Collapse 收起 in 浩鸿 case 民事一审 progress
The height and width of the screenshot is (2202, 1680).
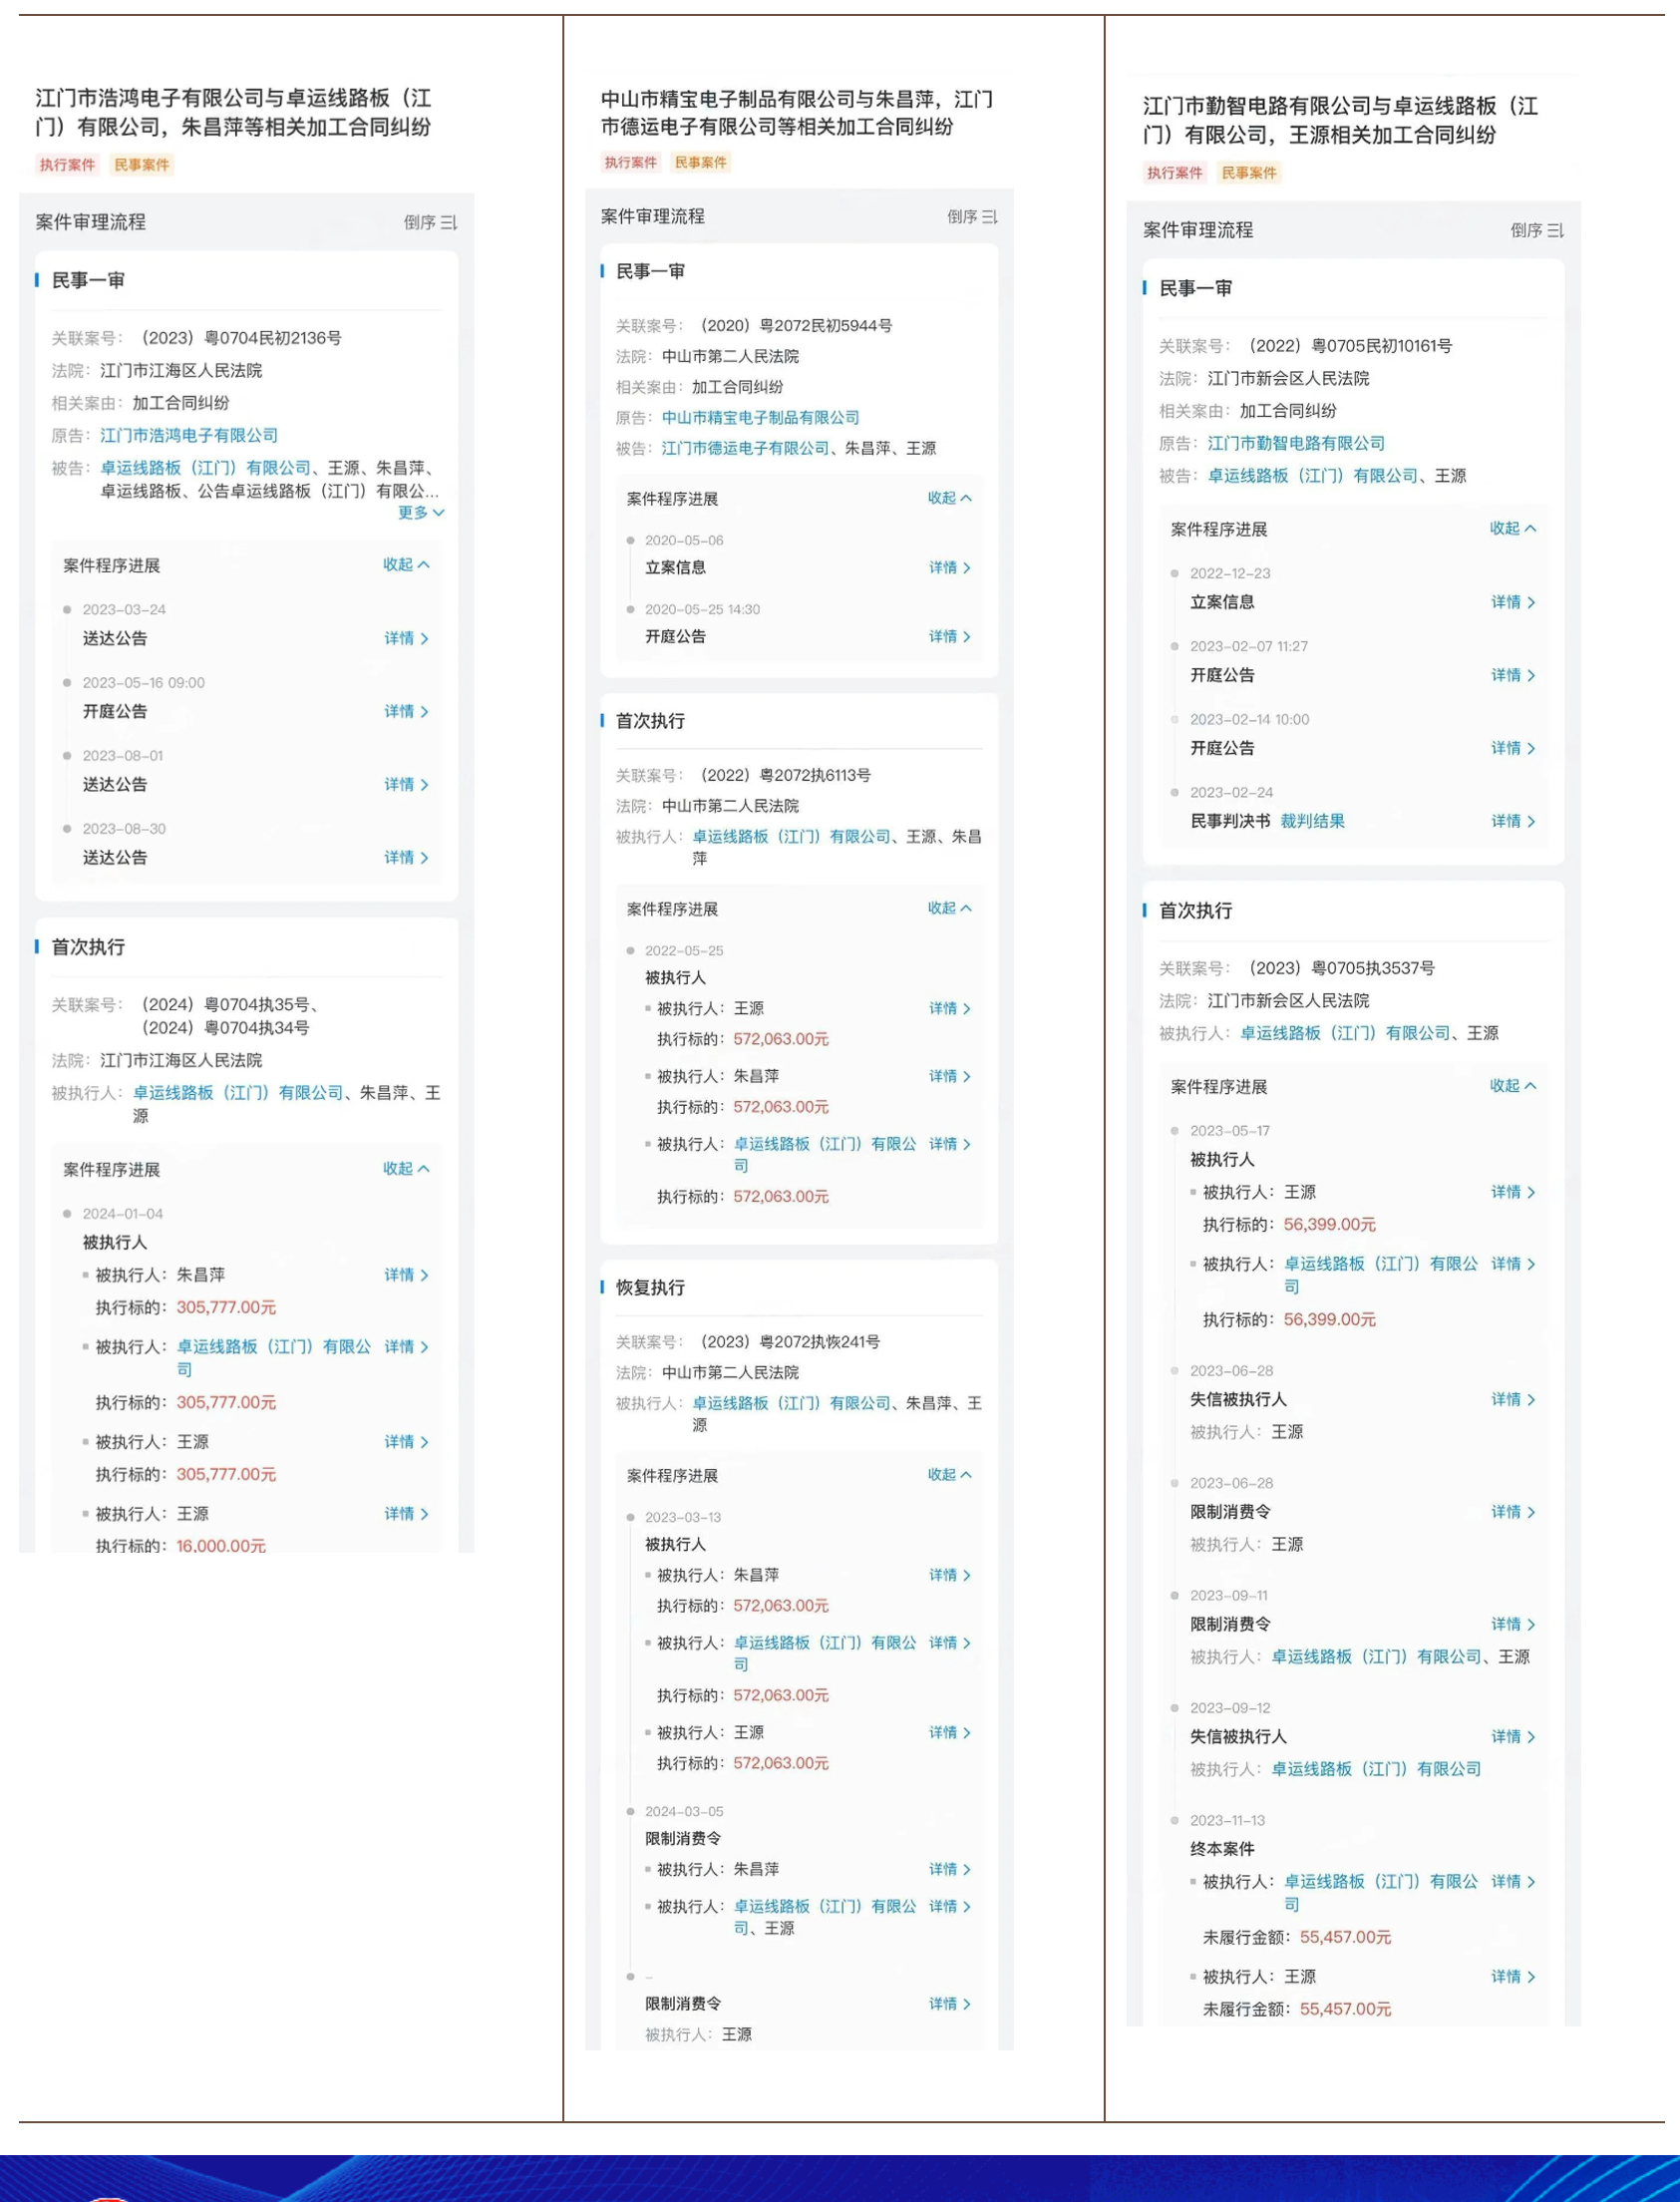406,564
